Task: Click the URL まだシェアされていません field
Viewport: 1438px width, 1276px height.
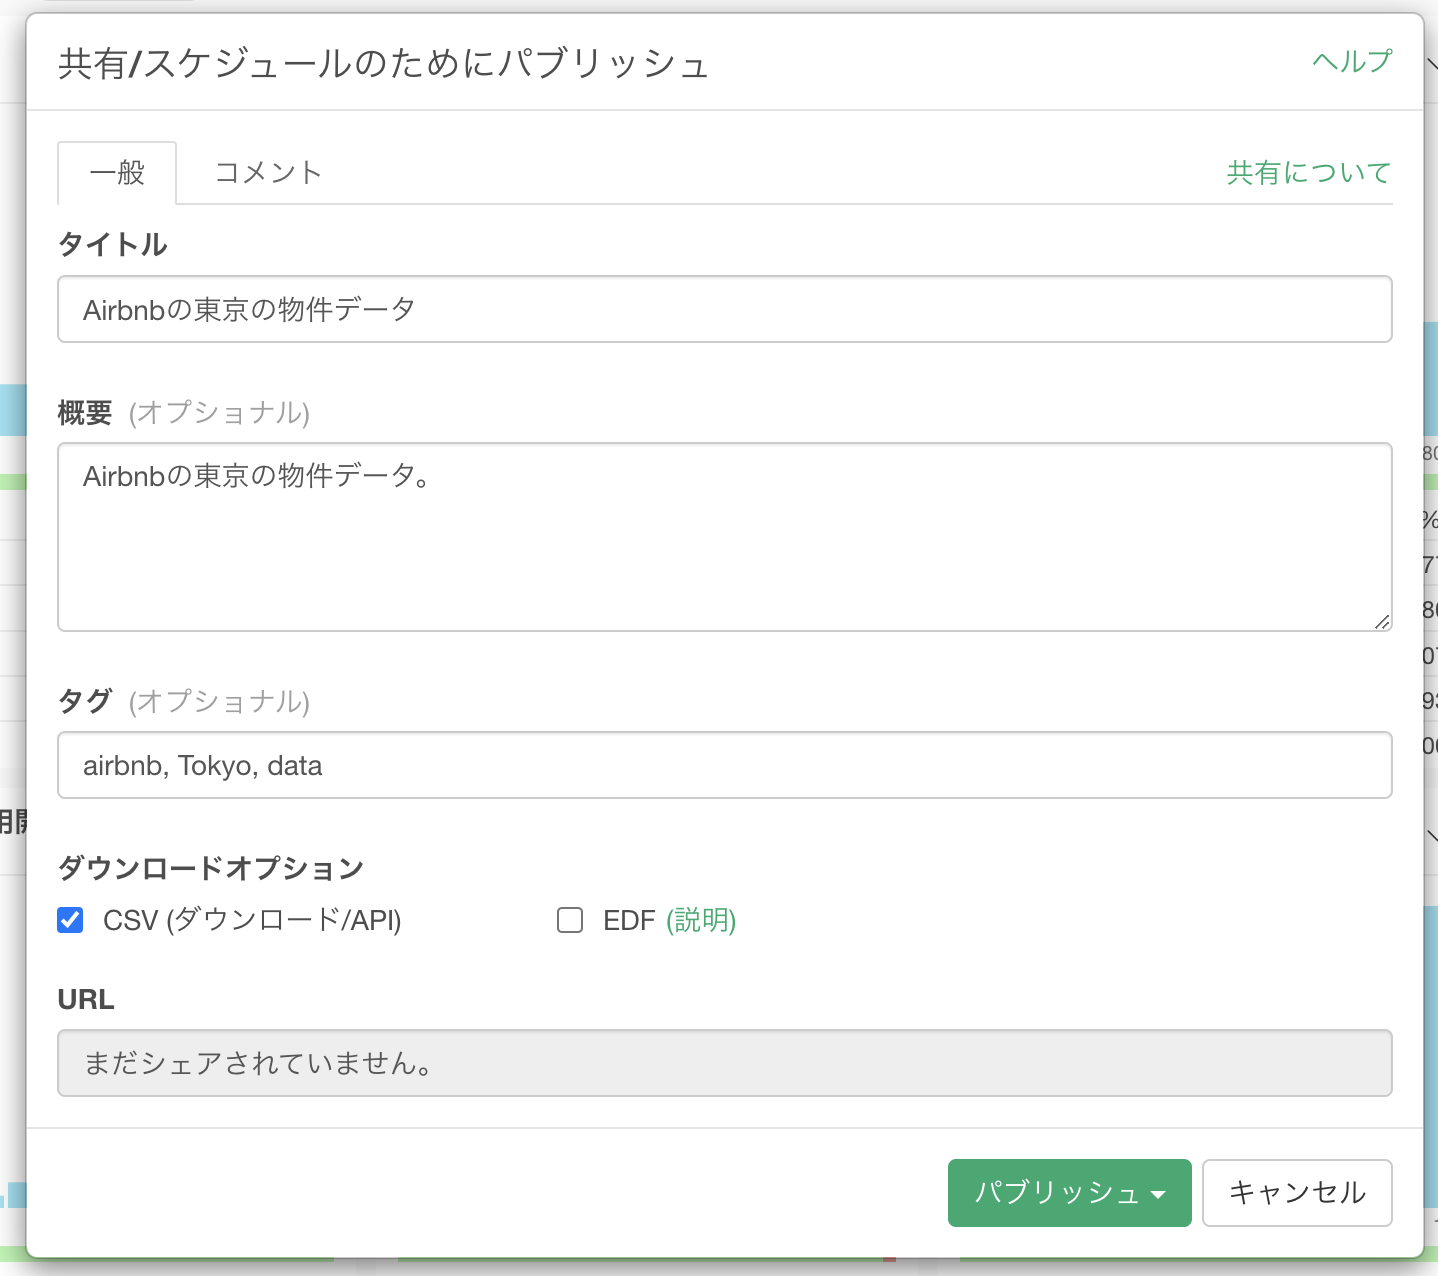Action: tap(725, 1063)
